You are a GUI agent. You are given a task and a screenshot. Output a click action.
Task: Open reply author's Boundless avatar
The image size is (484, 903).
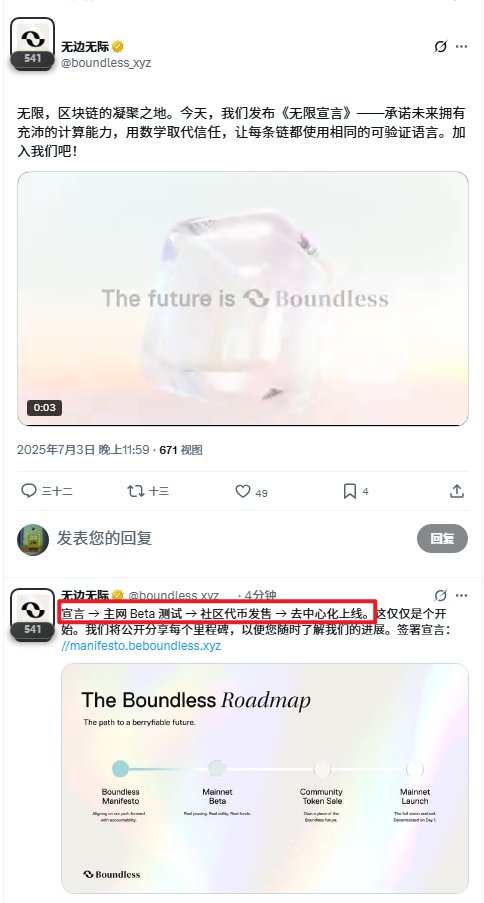(x=32, y=614)
